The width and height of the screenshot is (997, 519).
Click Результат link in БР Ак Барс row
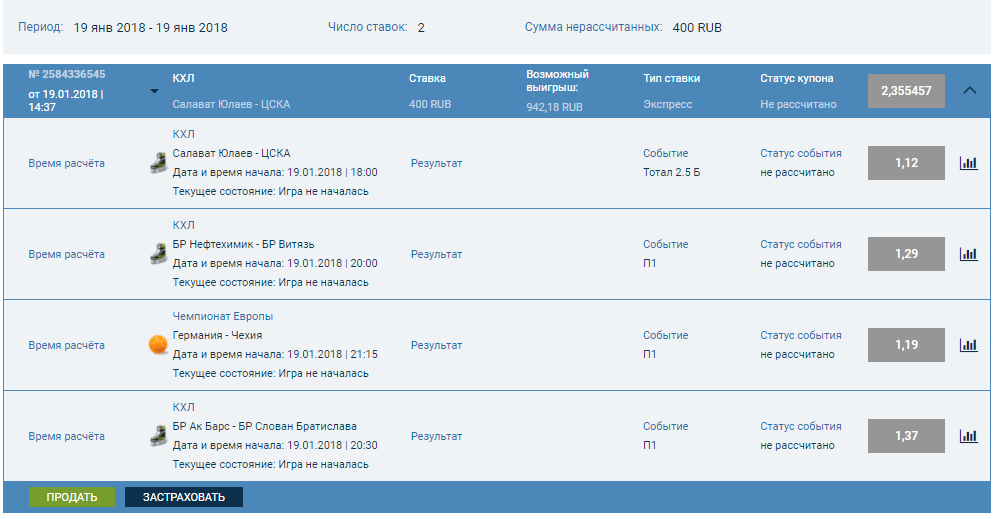pos(436,436)
